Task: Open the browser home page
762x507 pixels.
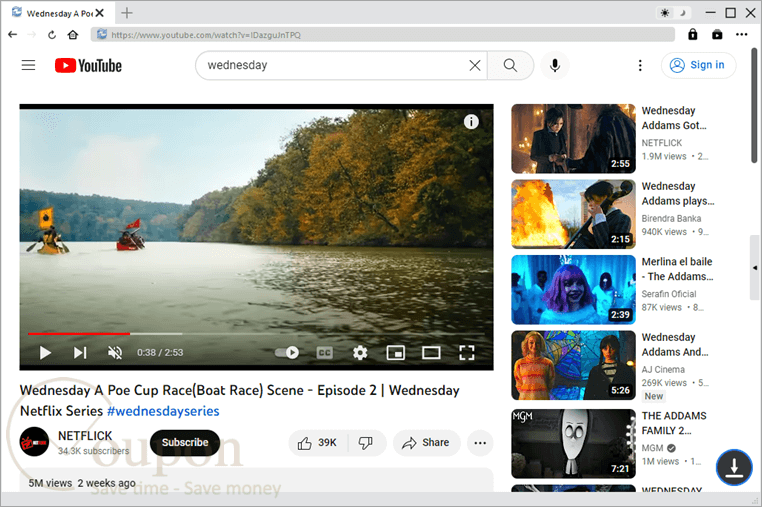Action: pyautogui.click(x=73, y=35)
